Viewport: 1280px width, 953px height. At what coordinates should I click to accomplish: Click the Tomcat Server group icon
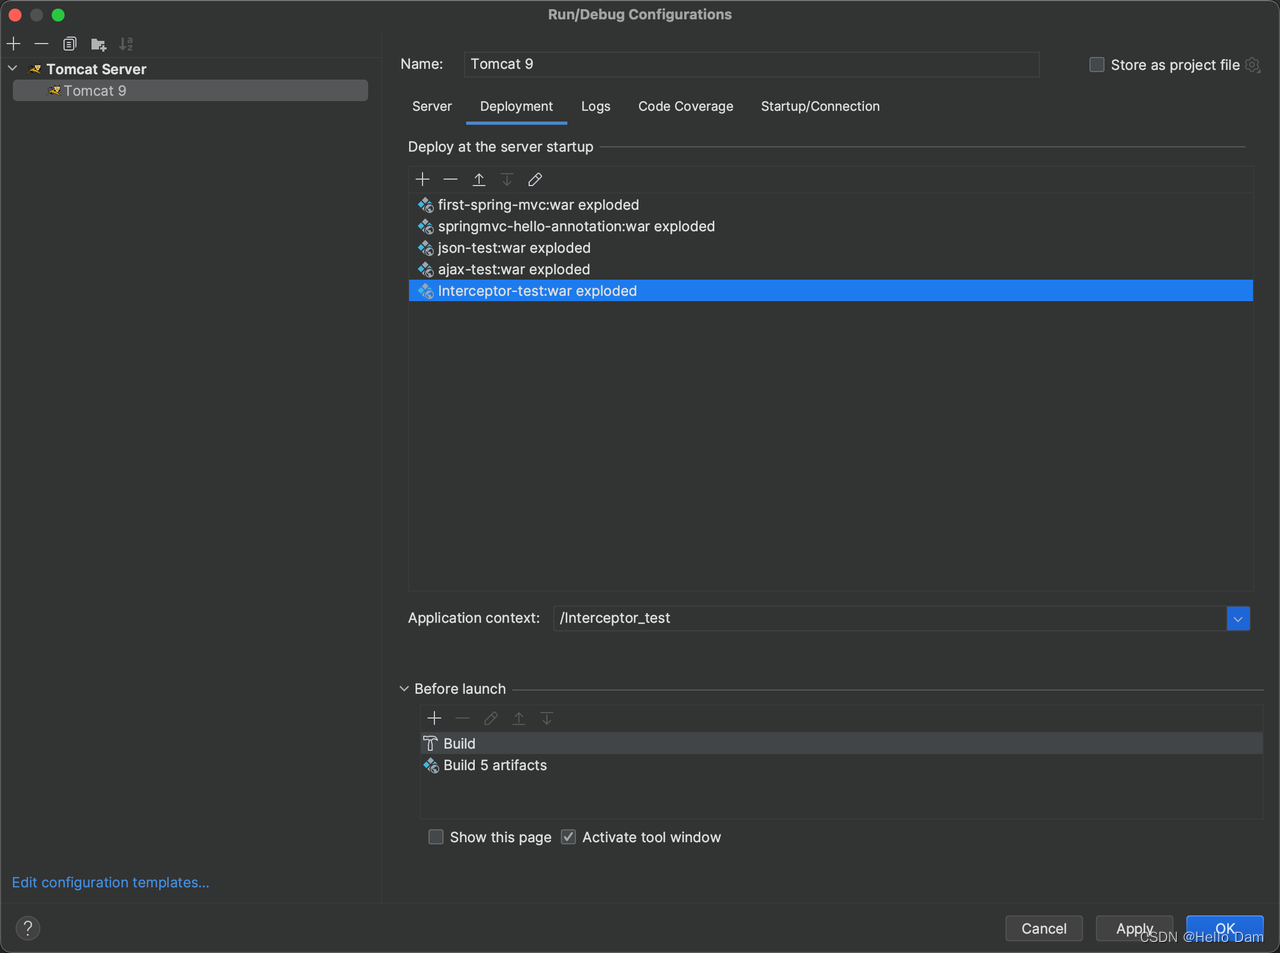pos(35,69)
